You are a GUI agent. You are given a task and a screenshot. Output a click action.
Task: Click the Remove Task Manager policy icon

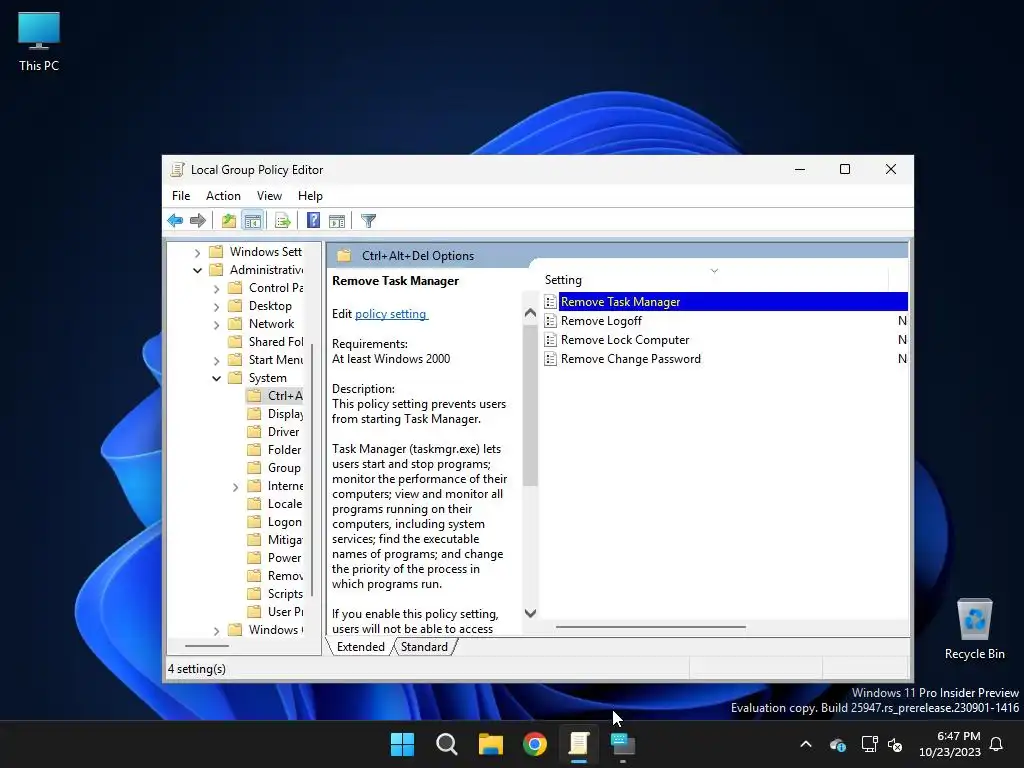551,302
